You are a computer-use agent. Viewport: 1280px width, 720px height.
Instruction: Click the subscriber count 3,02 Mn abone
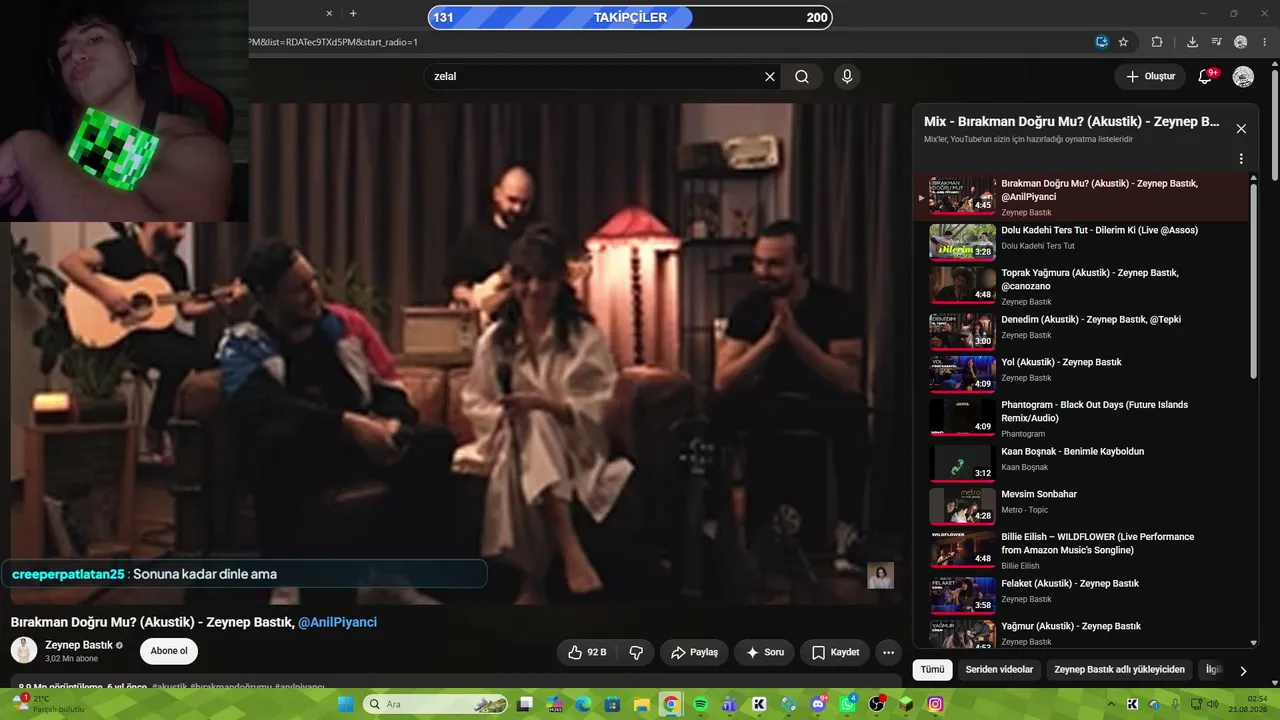(x=74, y=659)
